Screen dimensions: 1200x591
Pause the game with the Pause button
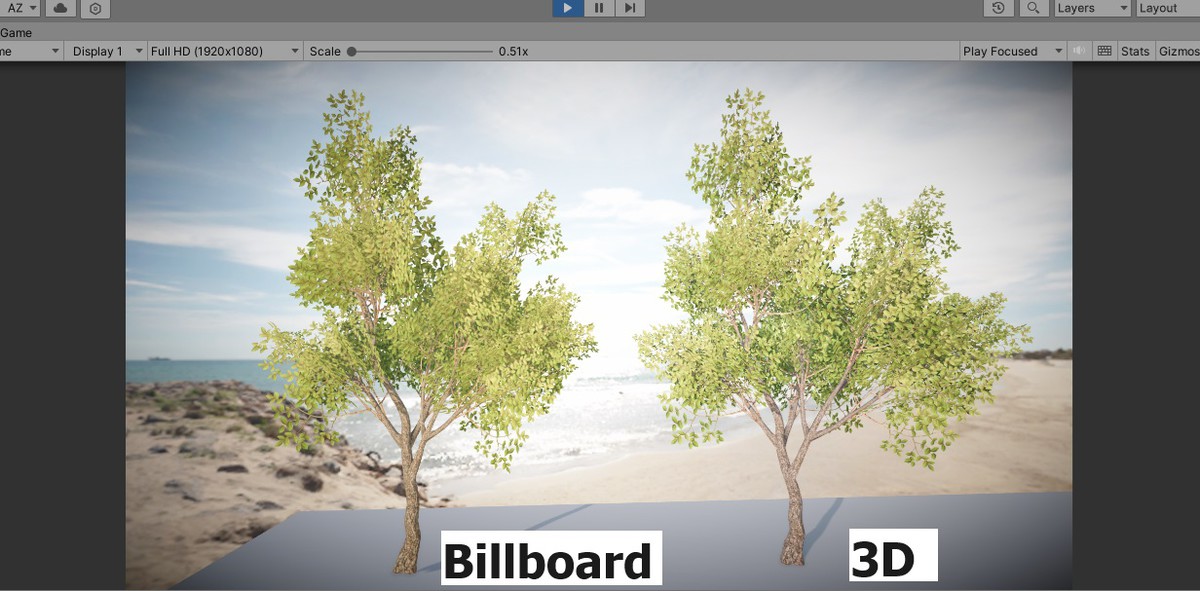(598, 8)
